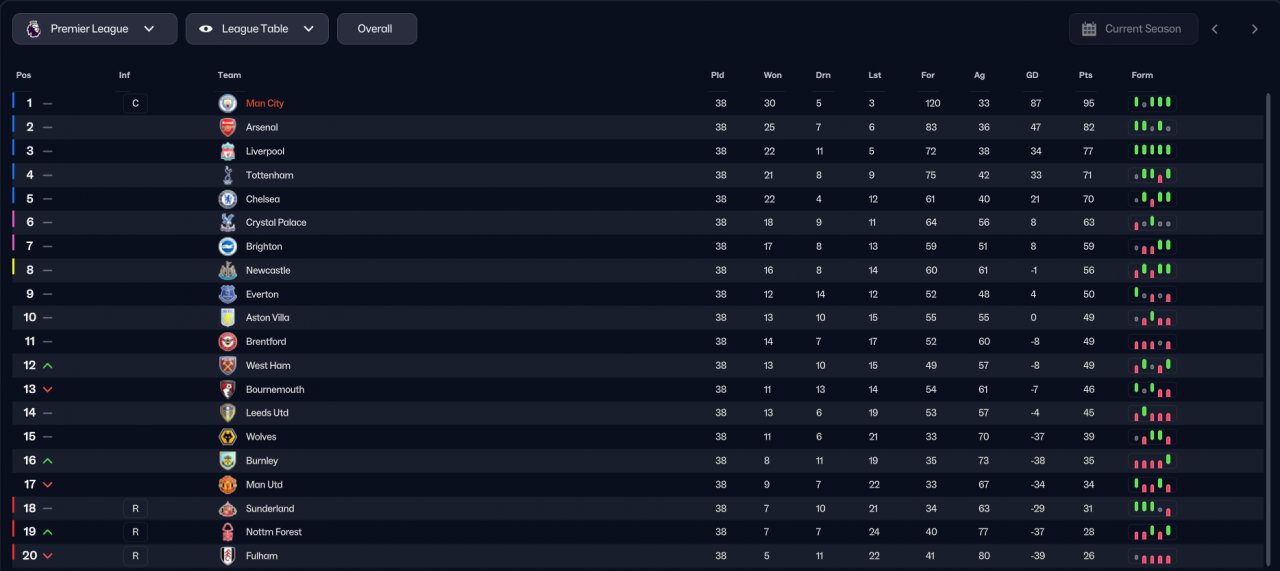The width and height of the screenshot is (1280, 571).
Task: Click the C champions badge for Man City
Action: tap(135, 103)
